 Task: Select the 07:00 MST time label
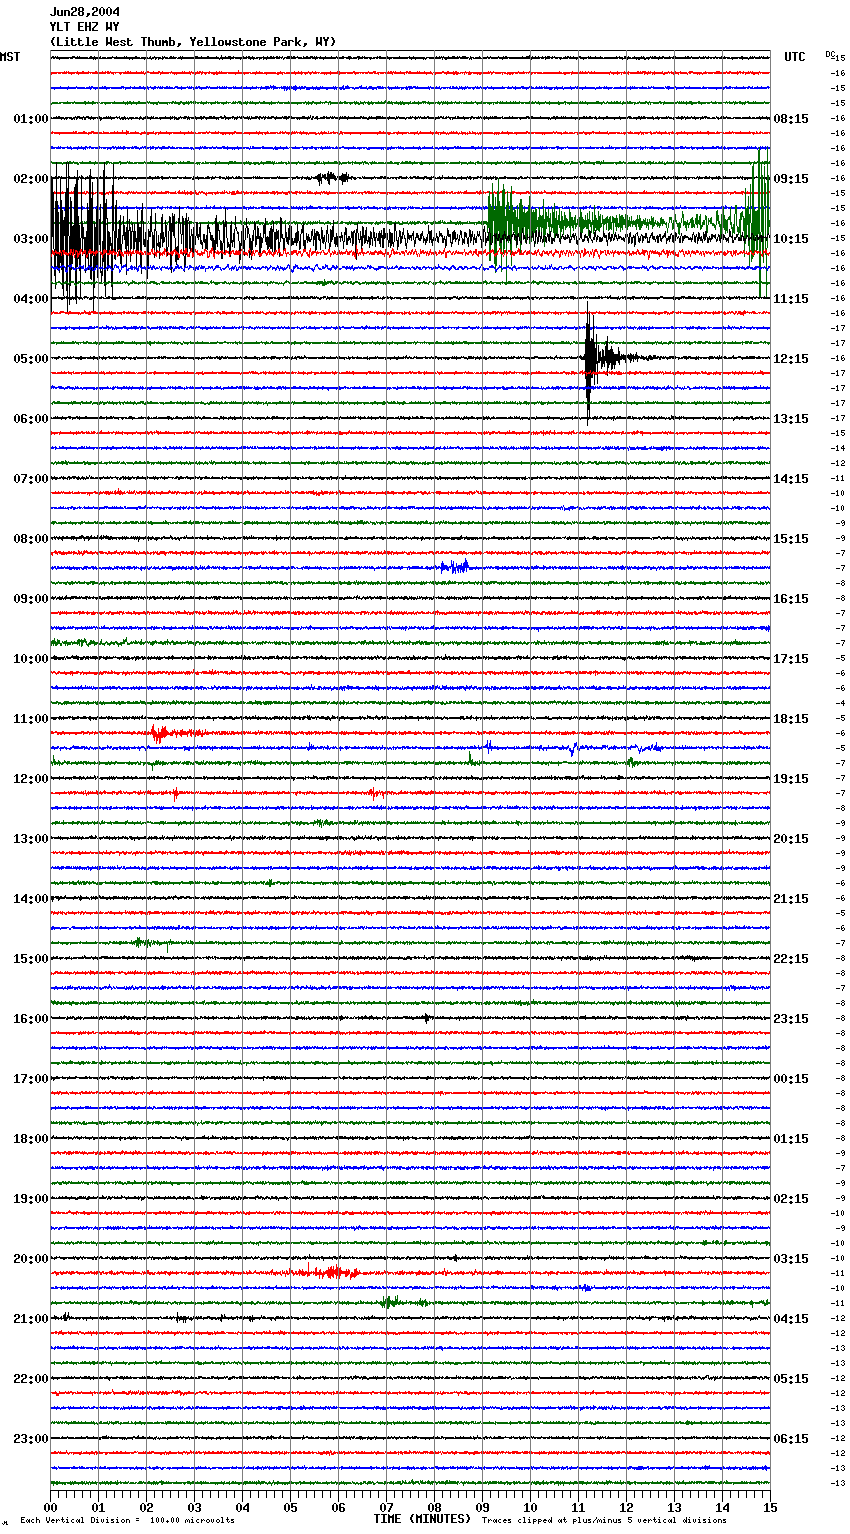coord(31,479)
